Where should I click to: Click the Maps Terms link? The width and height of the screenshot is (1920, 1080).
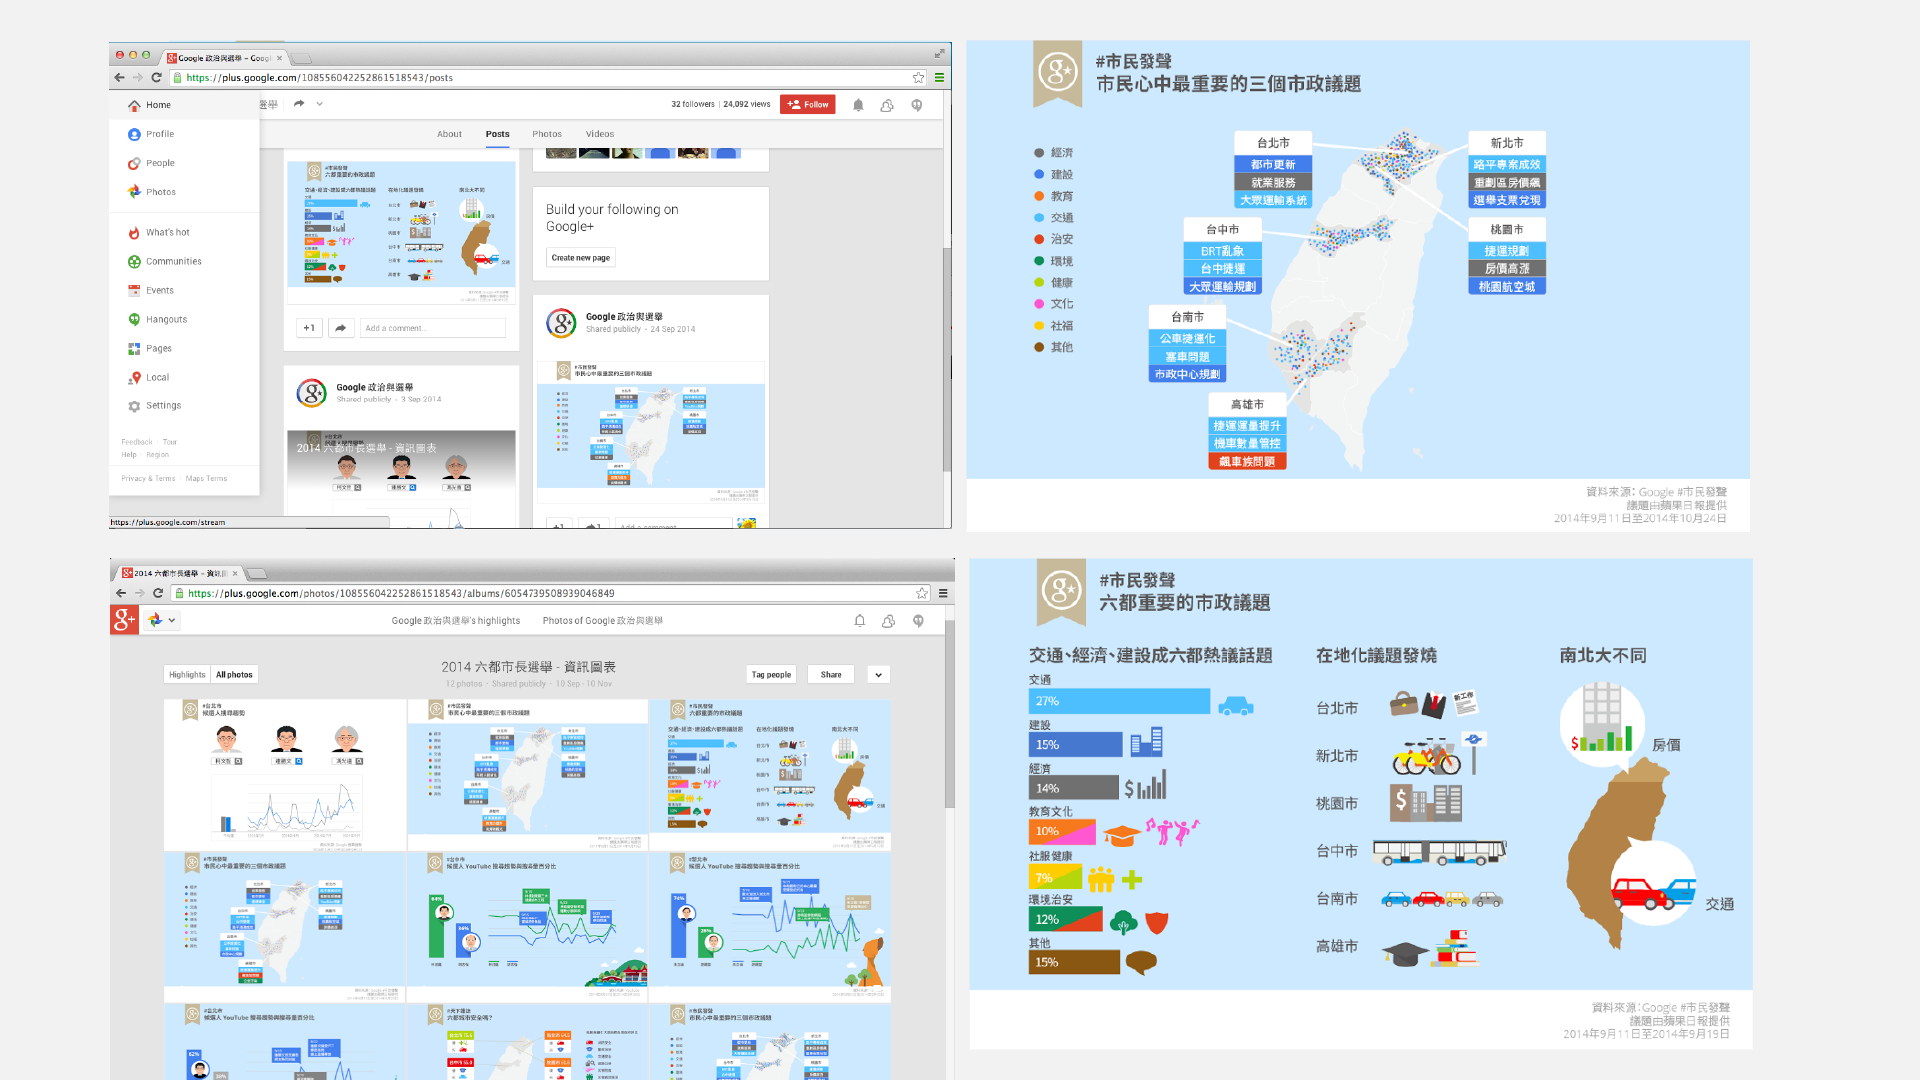206,479
